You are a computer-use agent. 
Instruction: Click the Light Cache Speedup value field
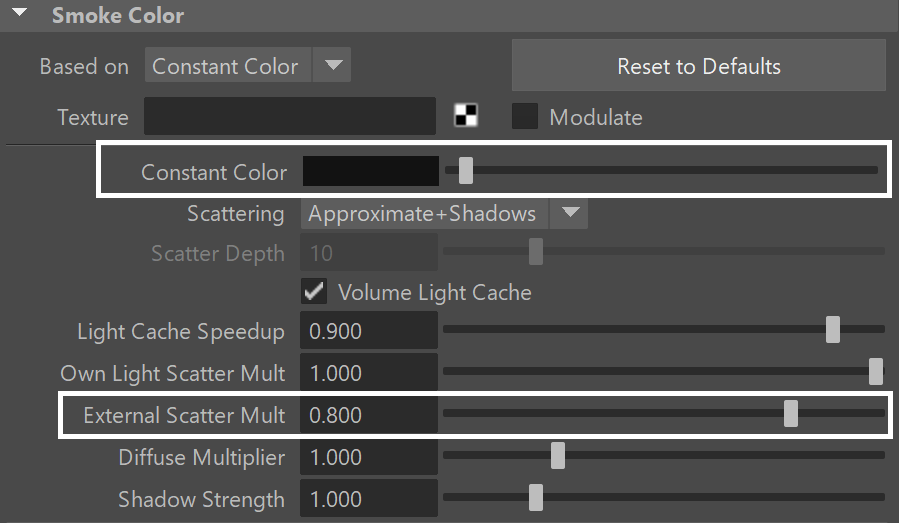click(369, 331)
